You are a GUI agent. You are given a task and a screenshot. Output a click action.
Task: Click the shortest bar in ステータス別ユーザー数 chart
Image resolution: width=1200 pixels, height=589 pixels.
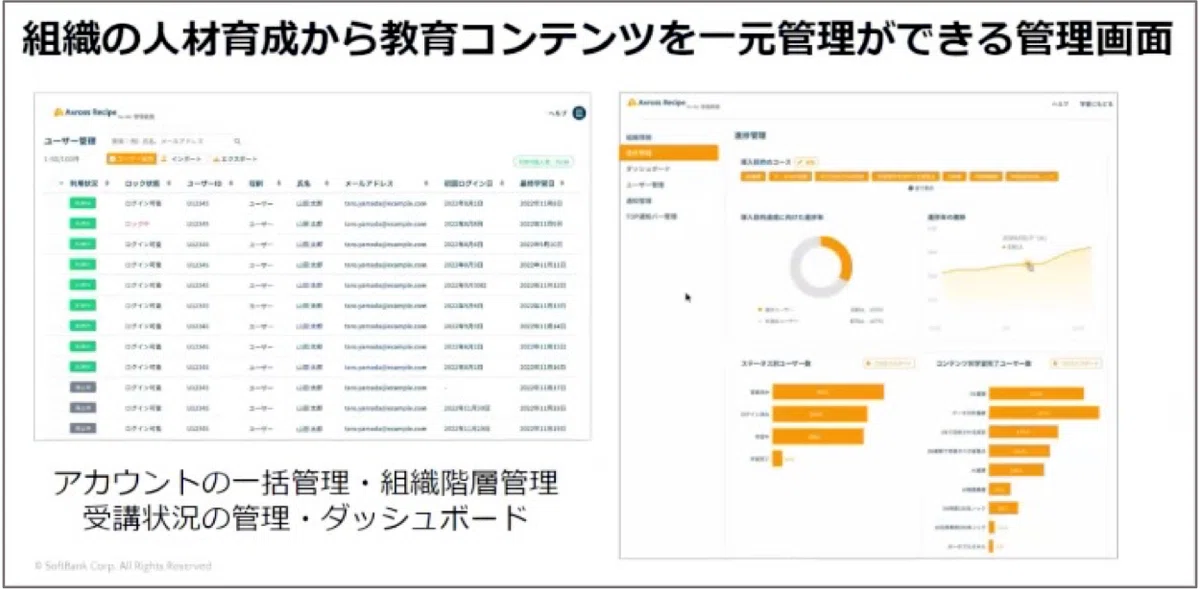[x=777, y=458]
